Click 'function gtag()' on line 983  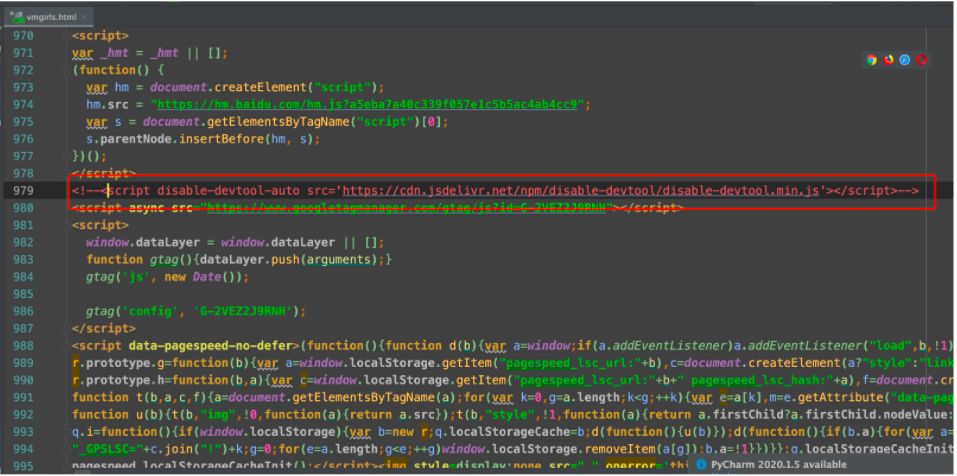click(x=139, y=259)
